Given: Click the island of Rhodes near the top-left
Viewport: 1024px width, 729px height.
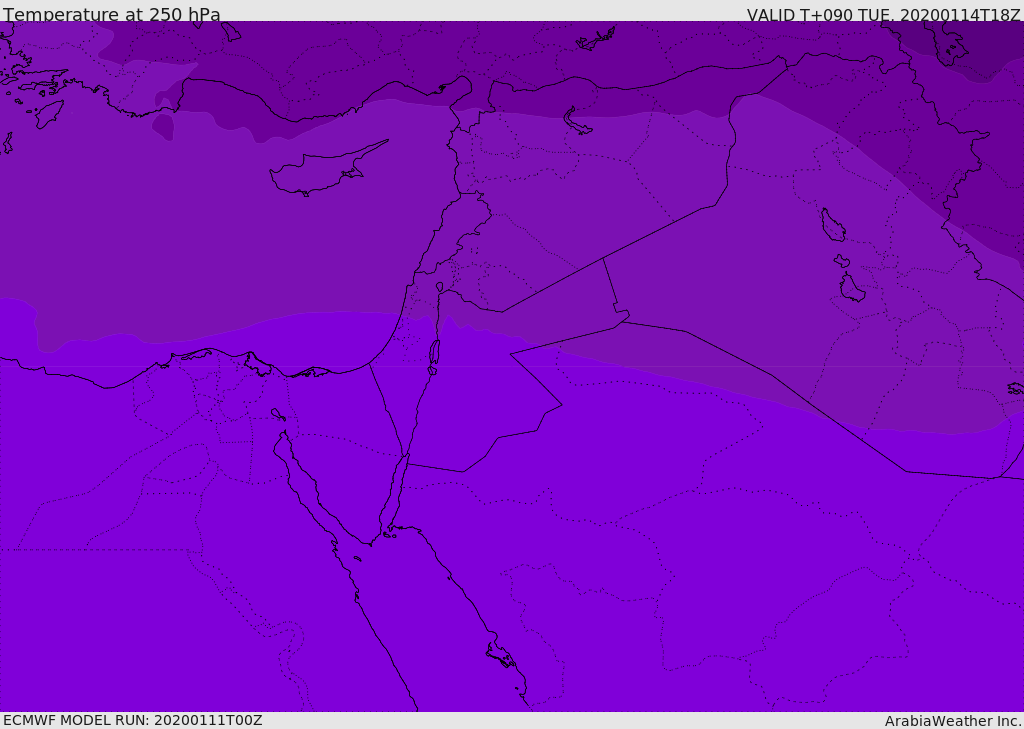Looking at the screenshot, I should tap(49, 113).
